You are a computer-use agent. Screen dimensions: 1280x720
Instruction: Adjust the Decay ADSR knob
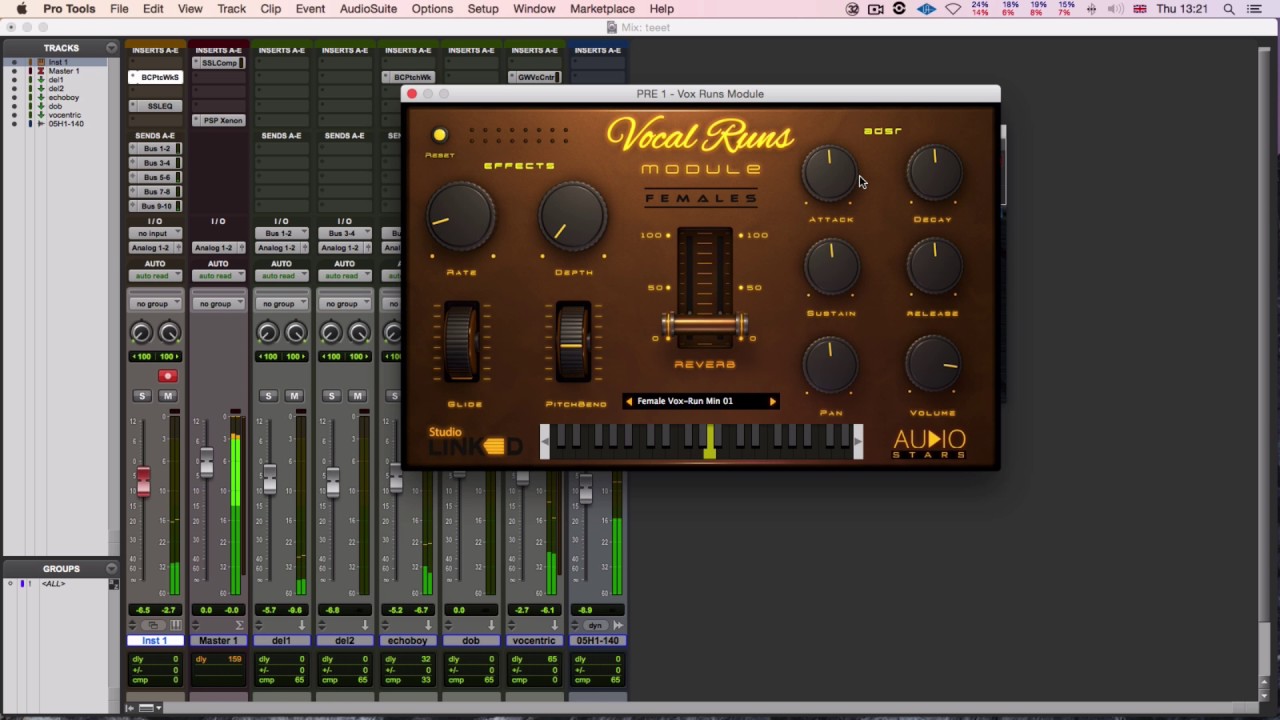[x=934, y=173]
